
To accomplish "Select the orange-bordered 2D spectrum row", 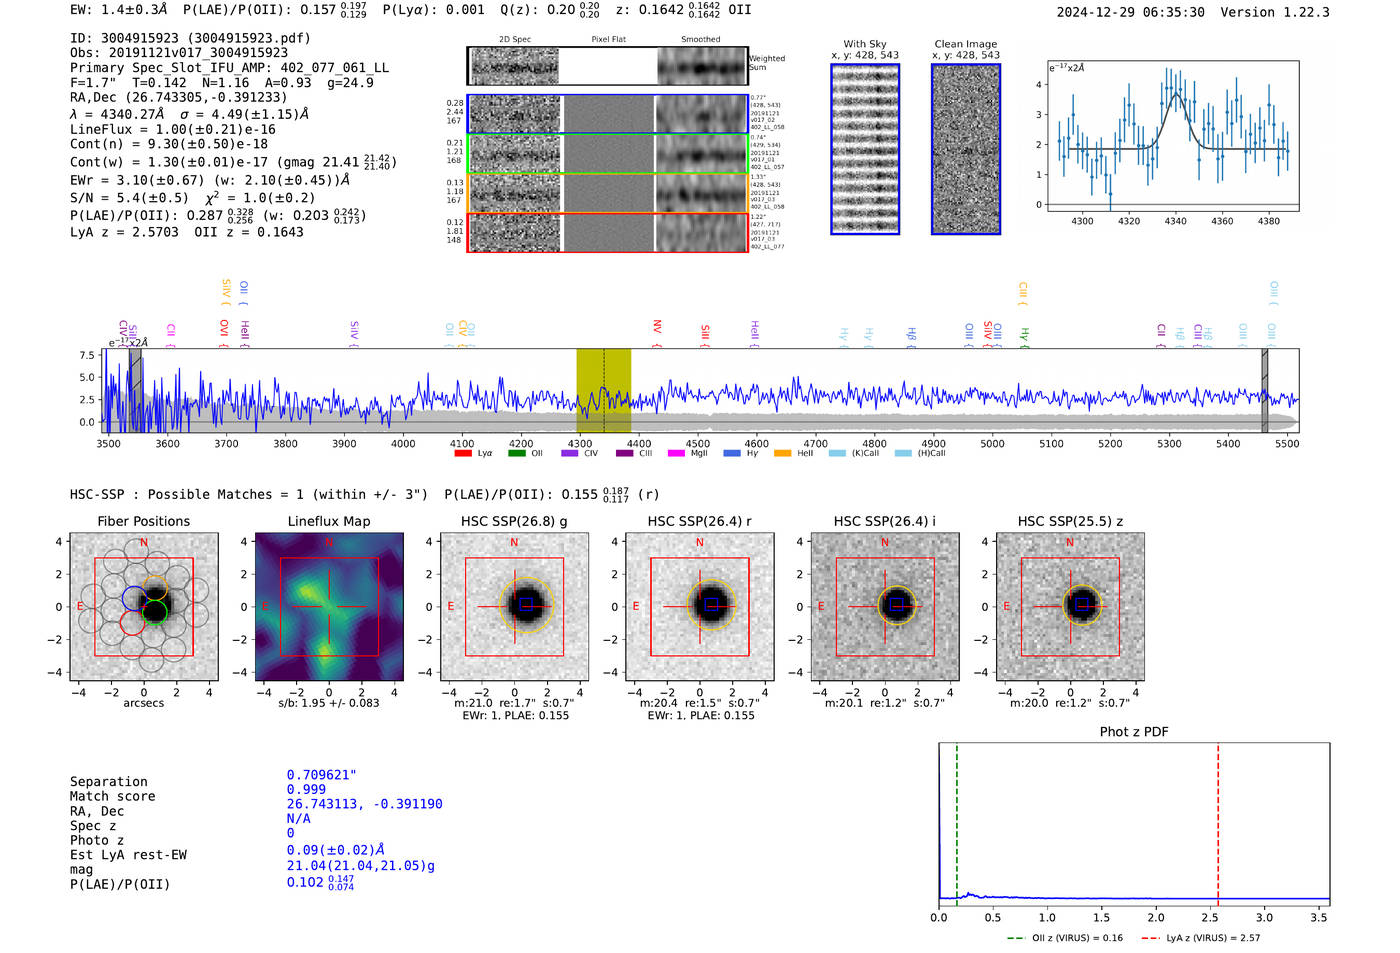I will (608, 193).
